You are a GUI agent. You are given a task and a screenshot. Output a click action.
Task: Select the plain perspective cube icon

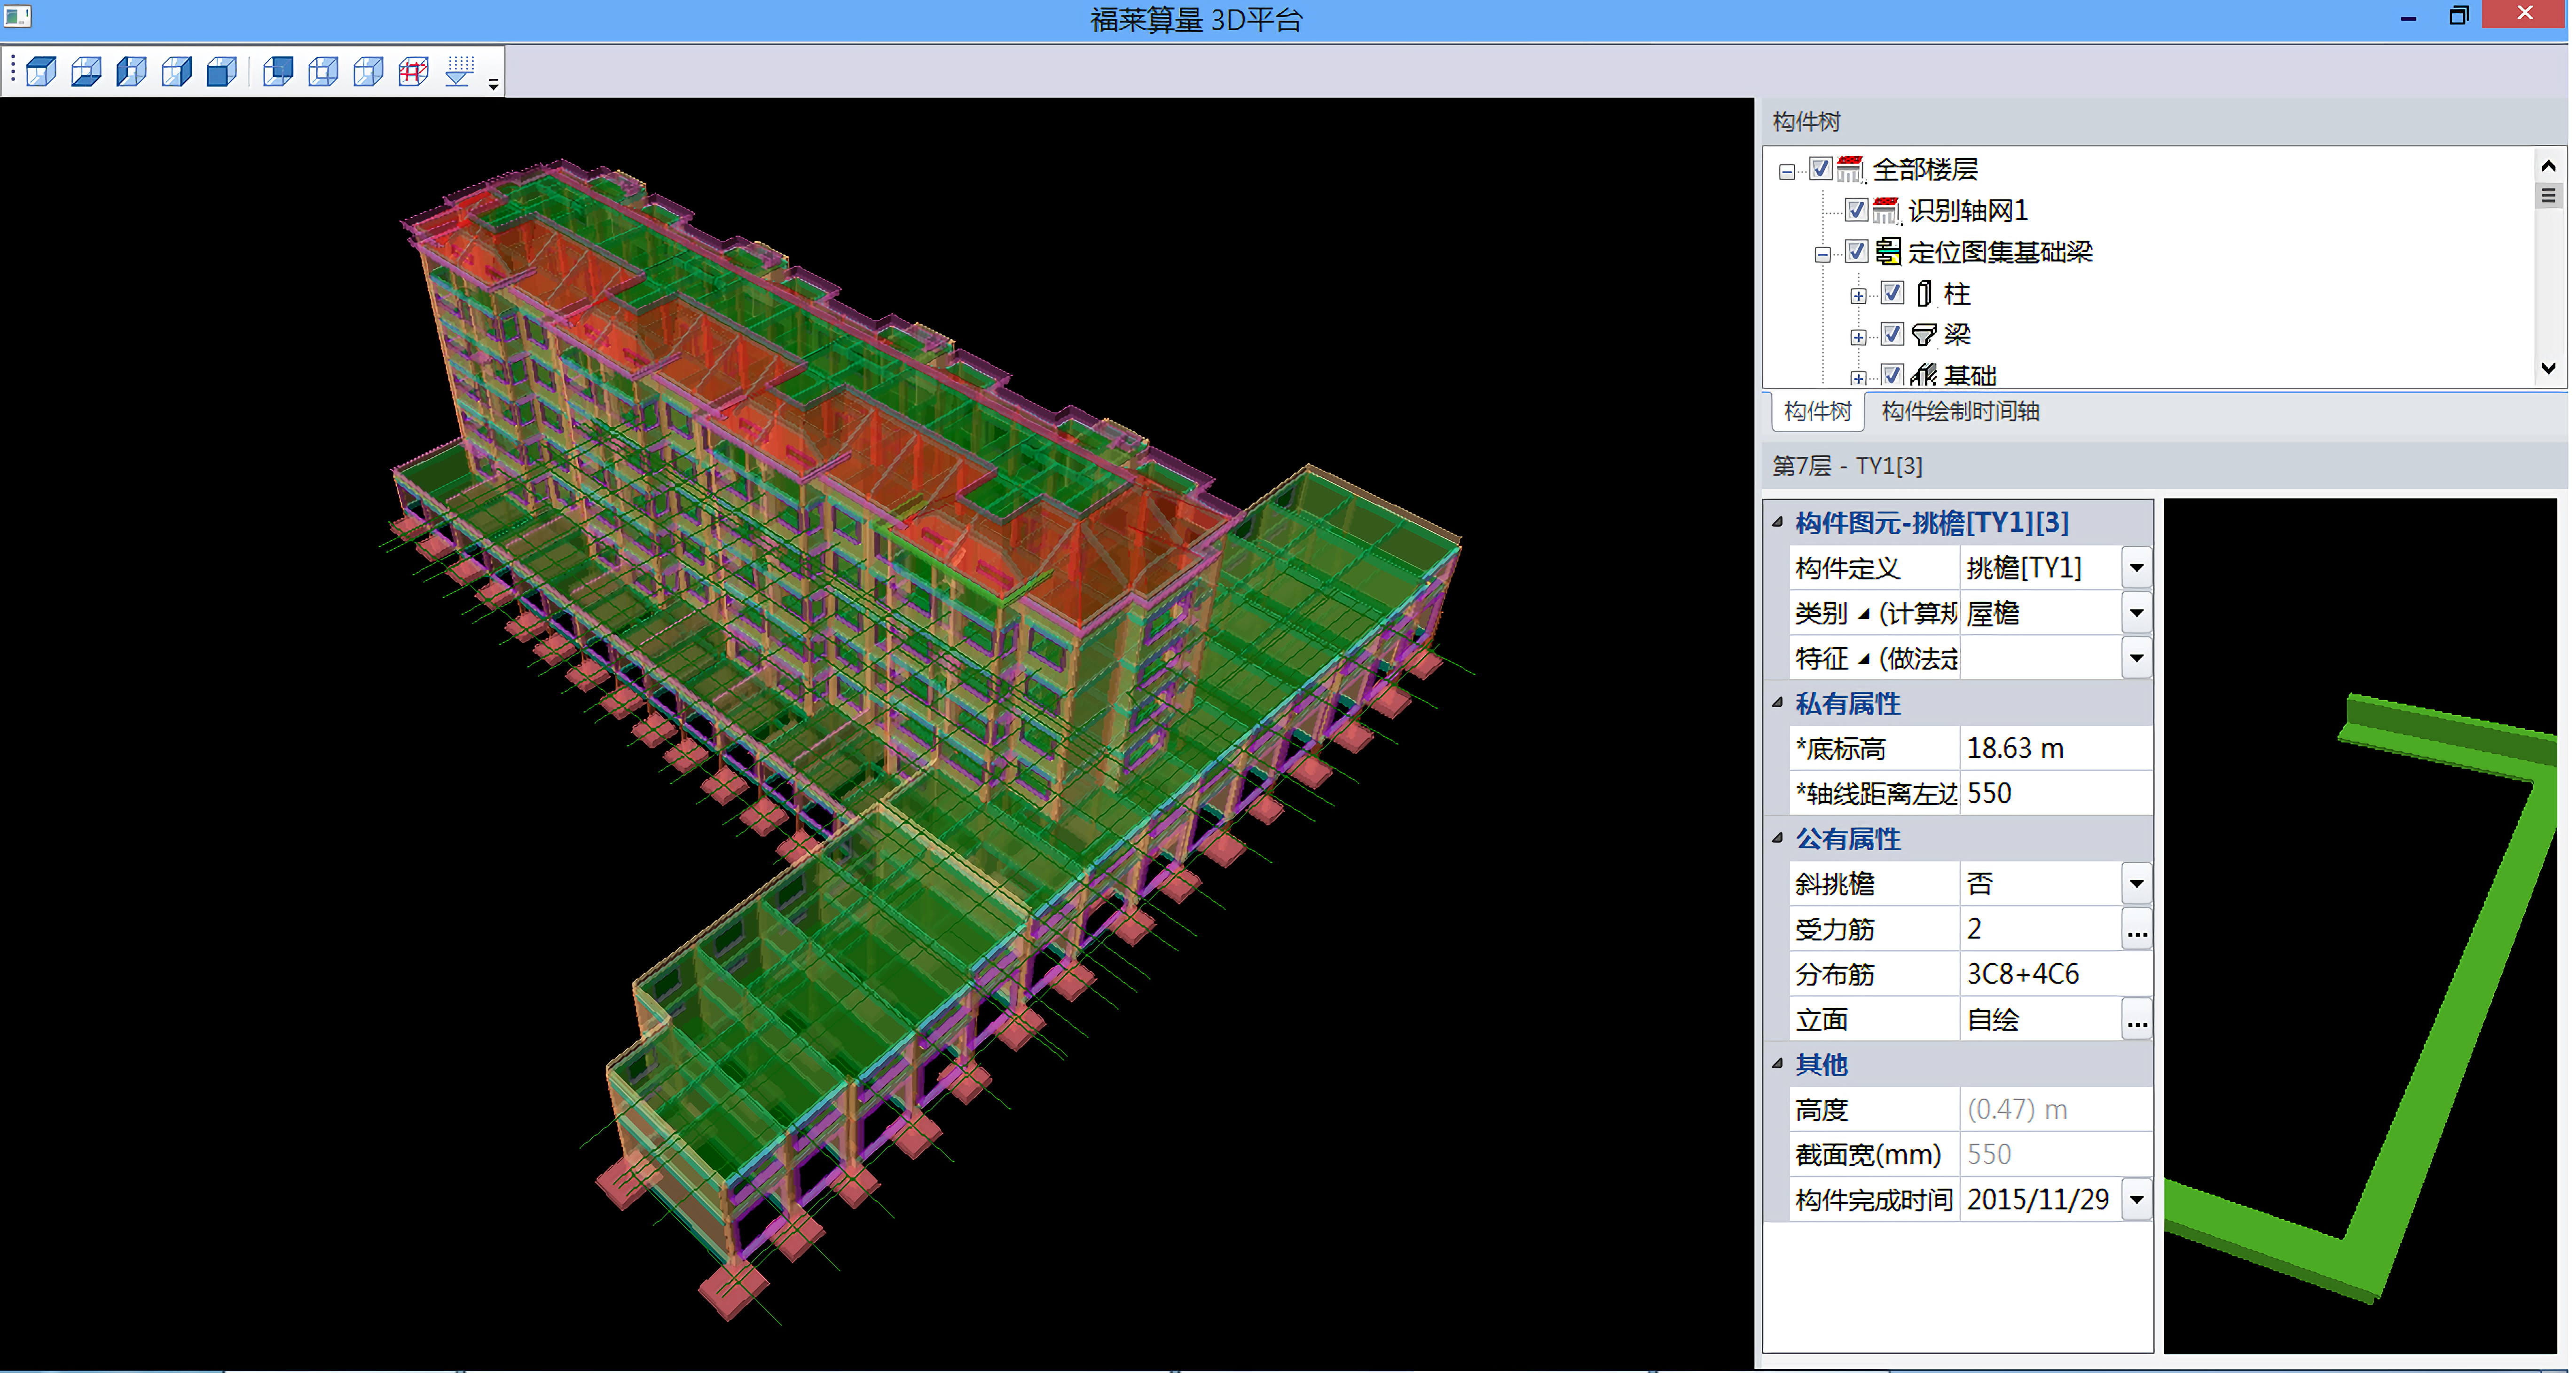[x=368, y=72]
